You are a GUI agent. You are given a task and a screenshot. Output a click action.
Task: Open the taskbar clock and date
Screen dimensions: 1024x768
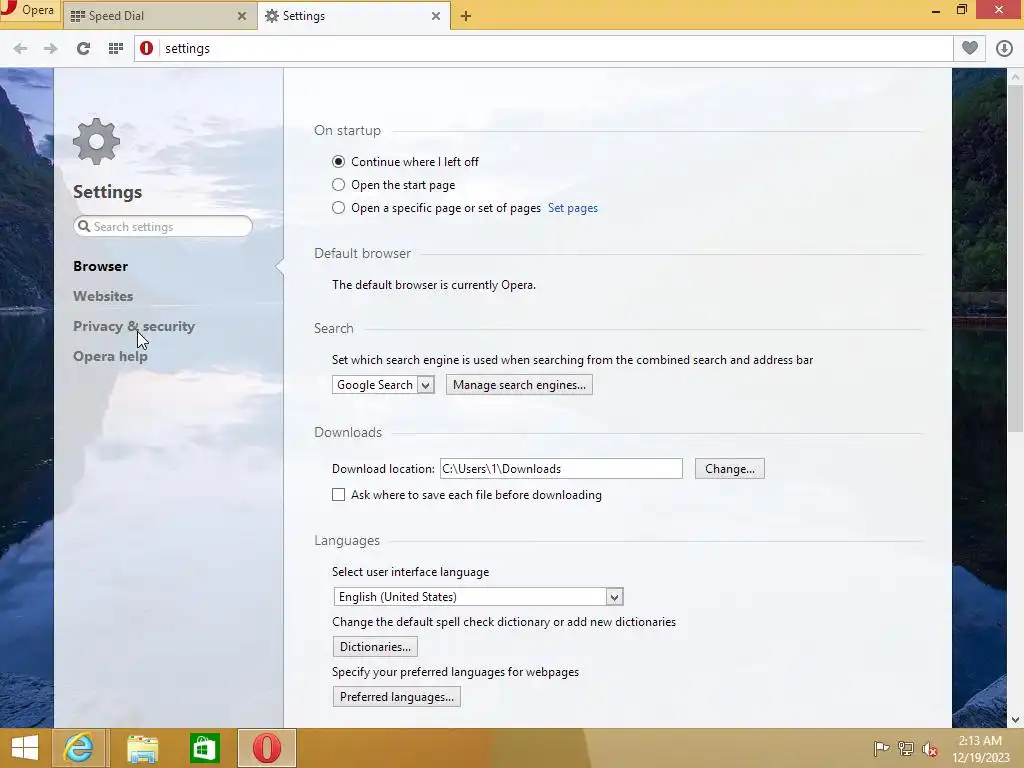(981, 748)
